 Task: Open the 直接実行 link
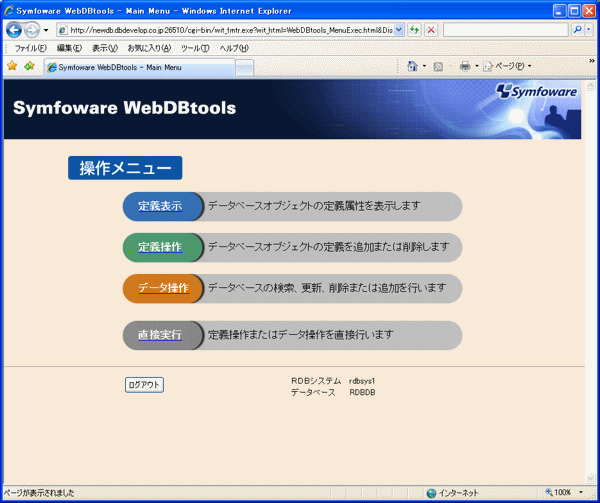coord(160,335)
